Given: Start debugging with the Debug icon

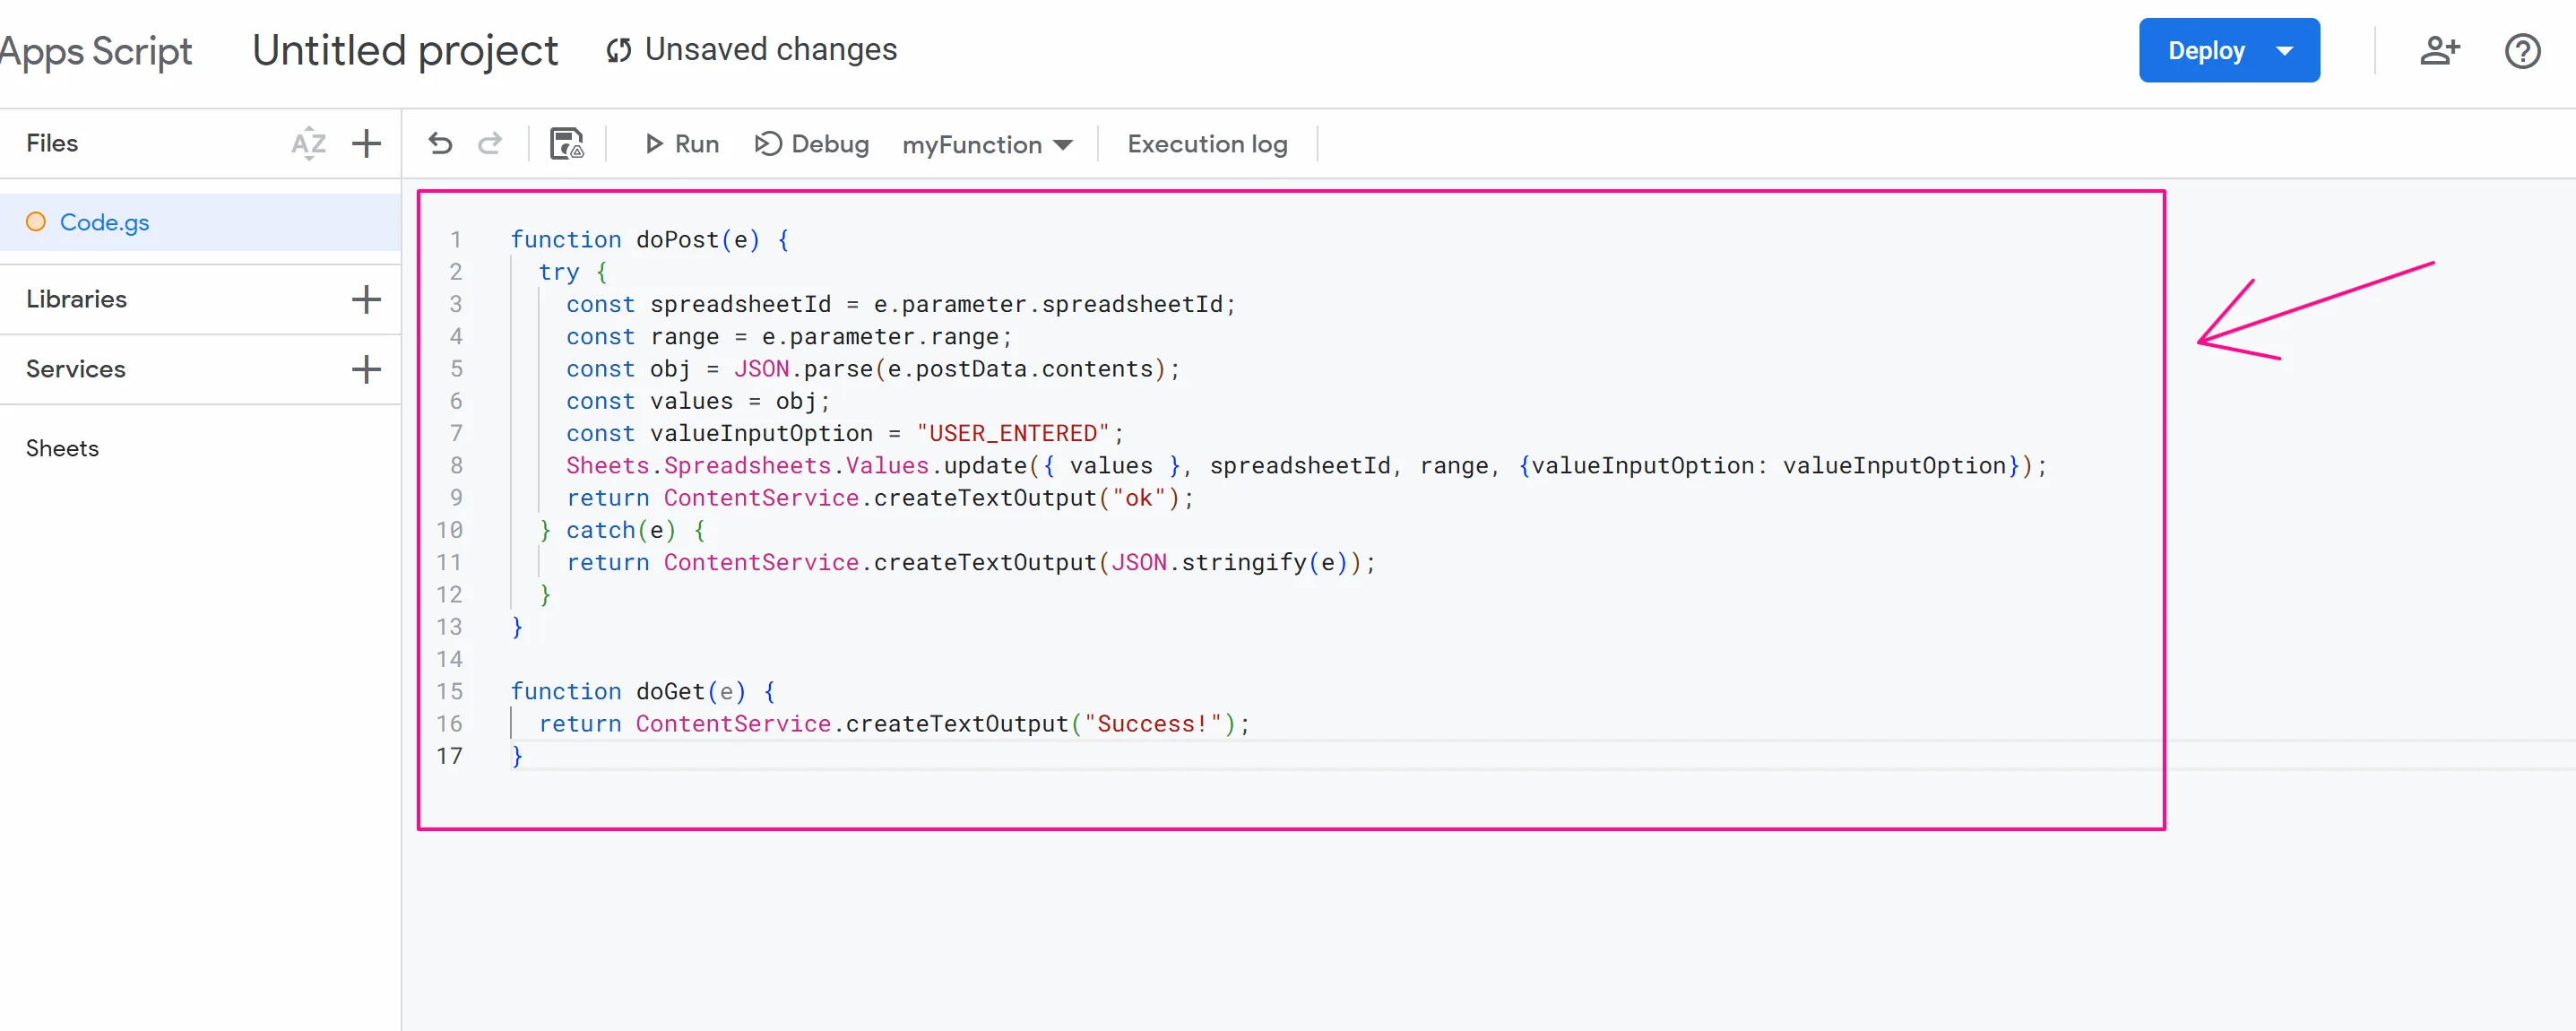Looking at the screenshot, I should click(768, 143).
